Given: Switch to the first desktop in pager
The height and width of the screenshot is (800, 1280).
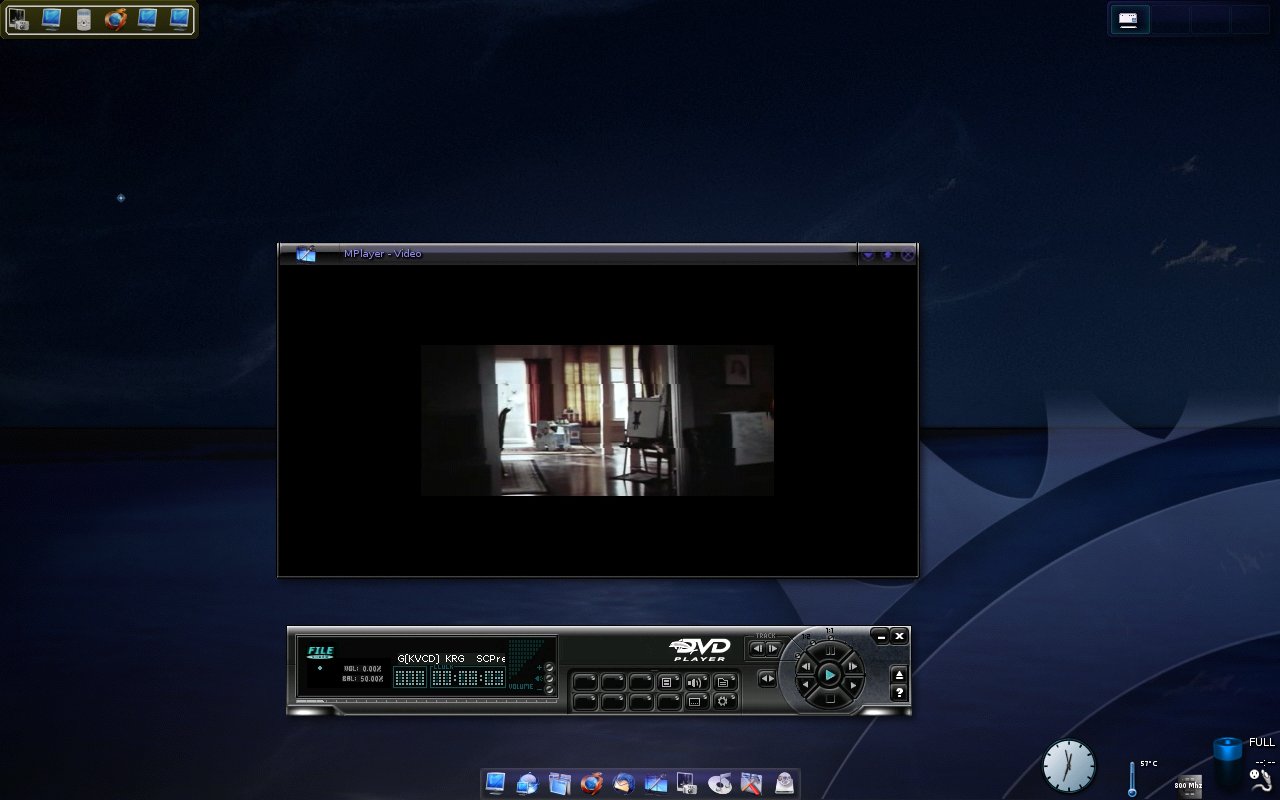Looking at the screenshot, I should [x=1130, y=20].
